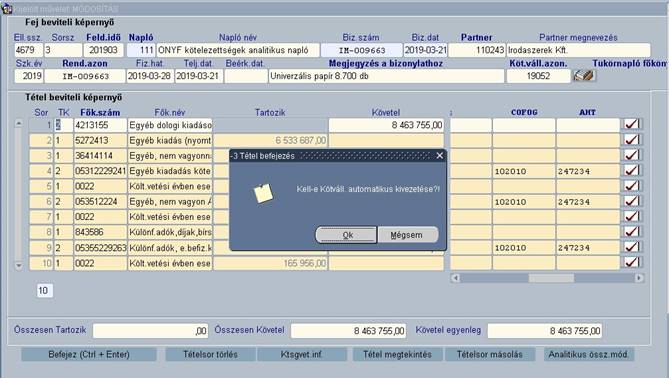Viewport: 669px width, 378px height.
Task: Click the row count box showing 10
Action: click(x=44, y=291)
